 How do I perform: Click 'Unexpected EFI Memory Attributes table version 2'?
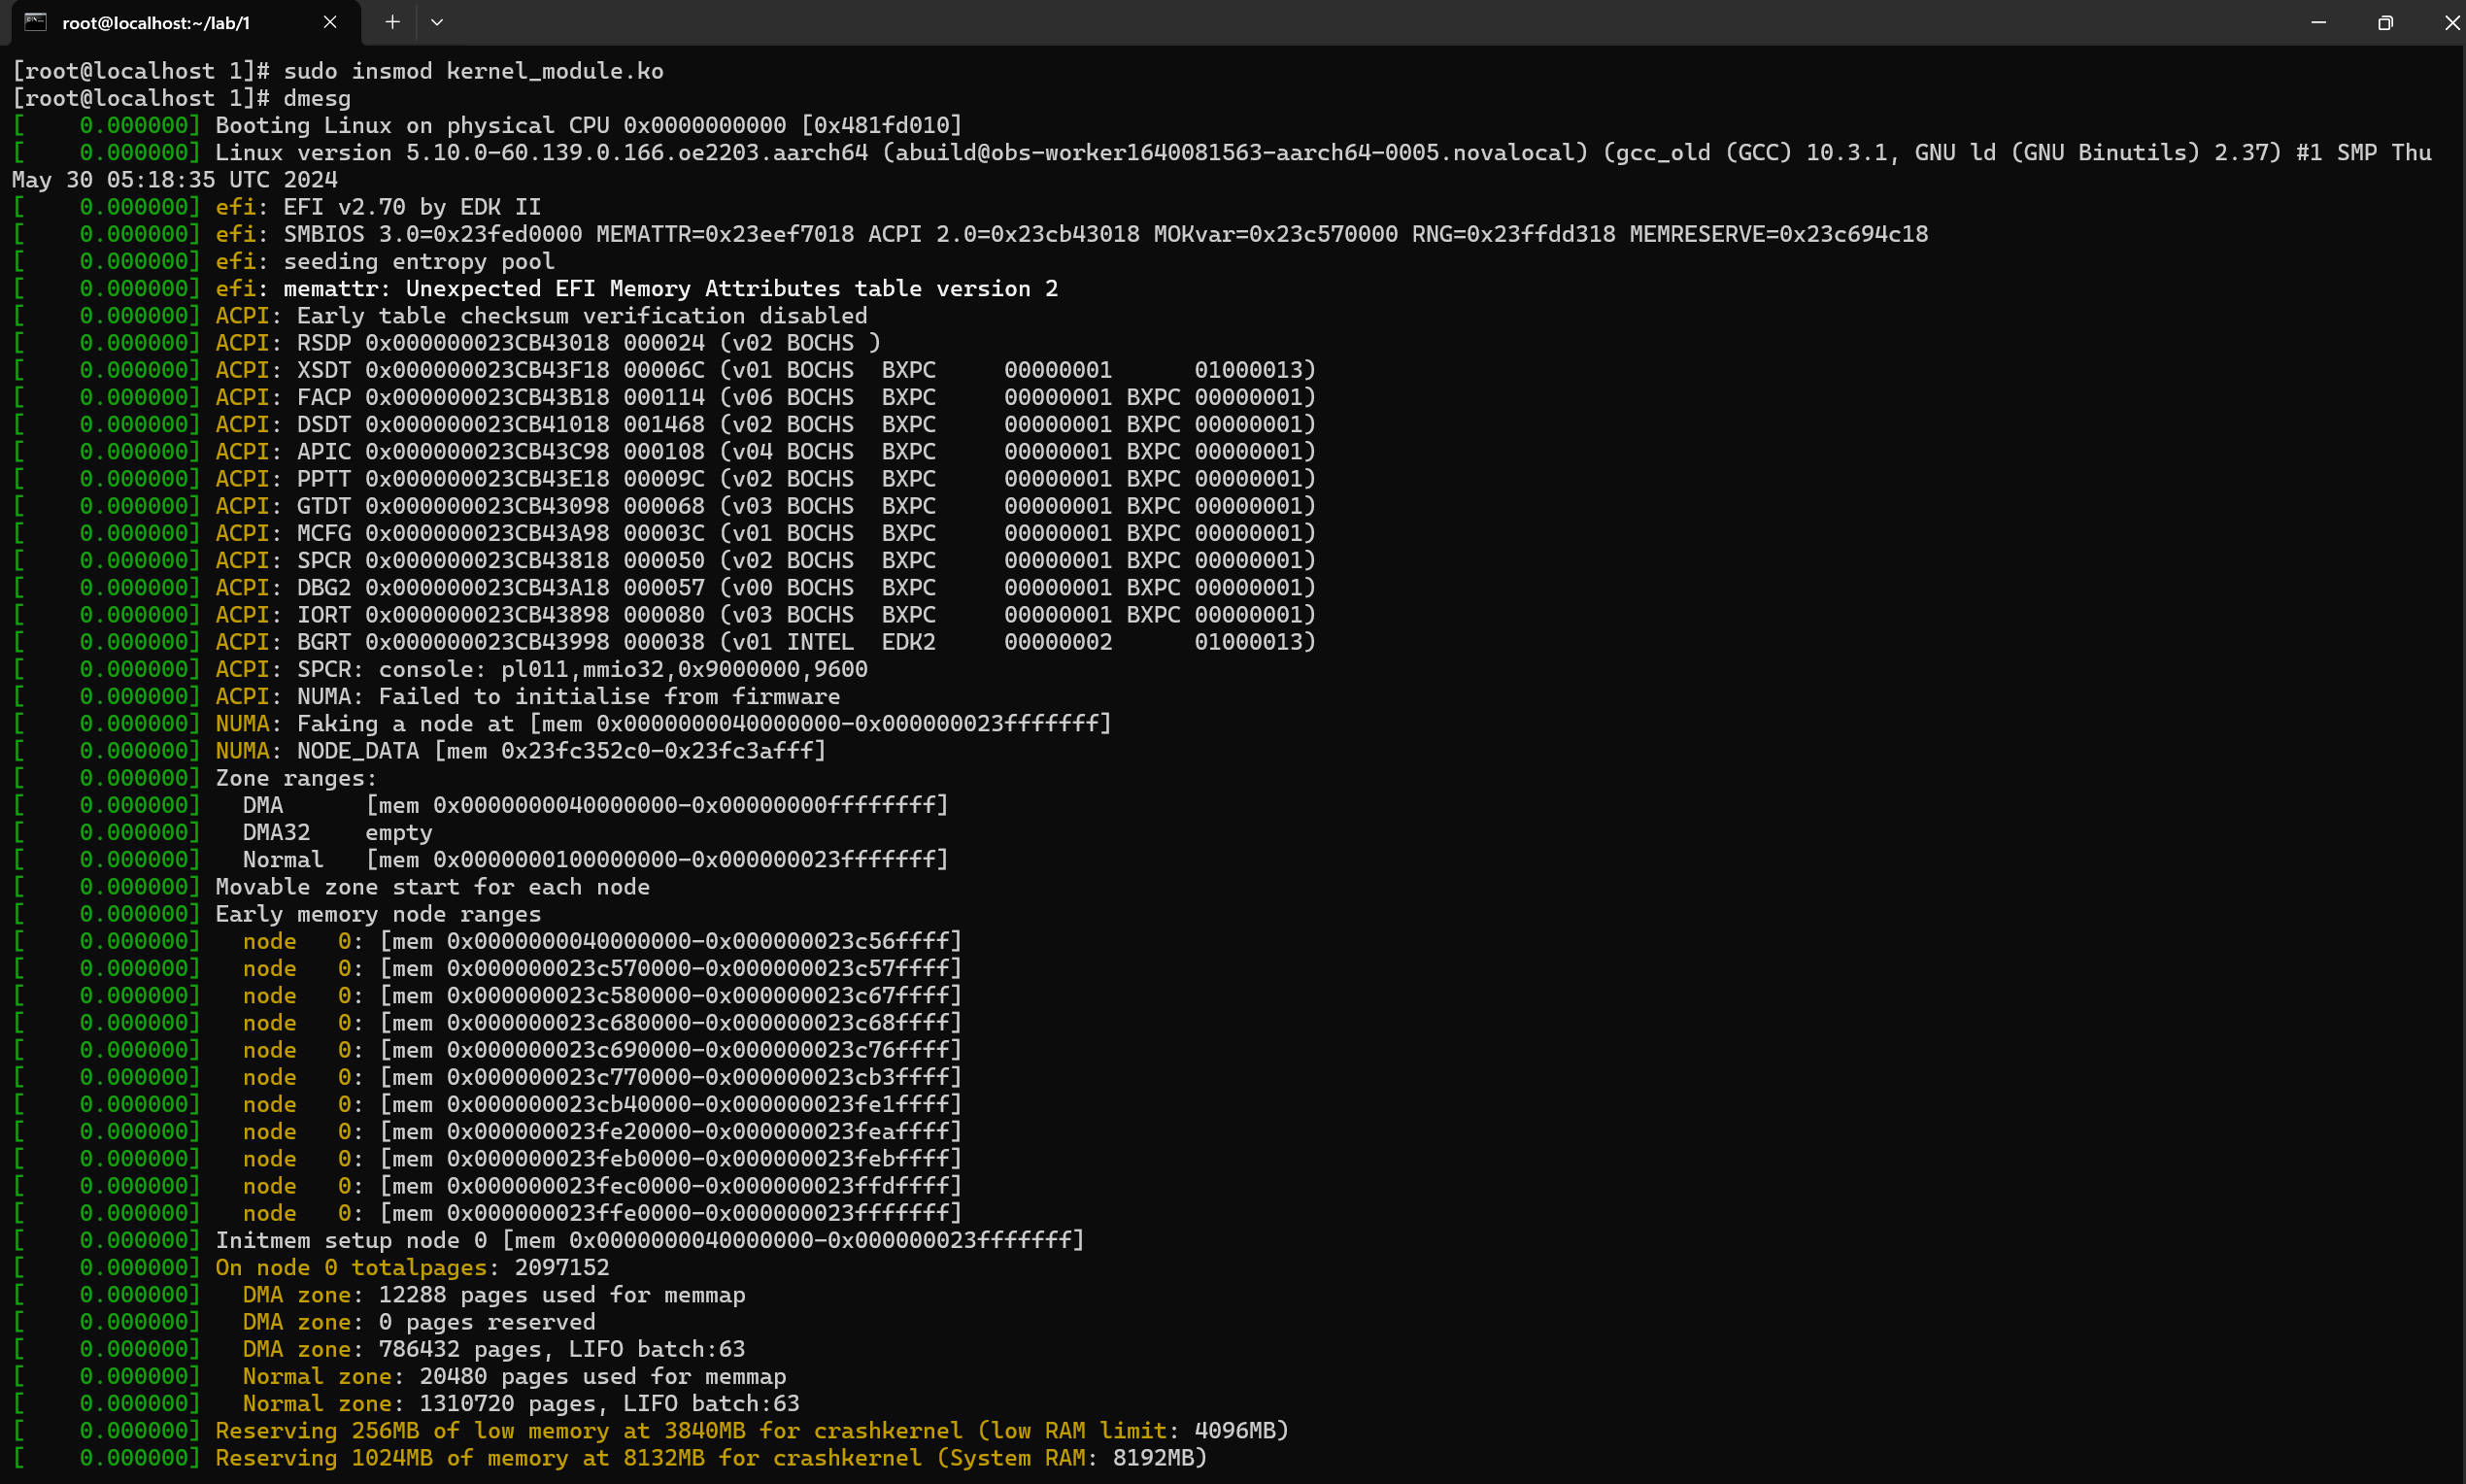point(731,288)
